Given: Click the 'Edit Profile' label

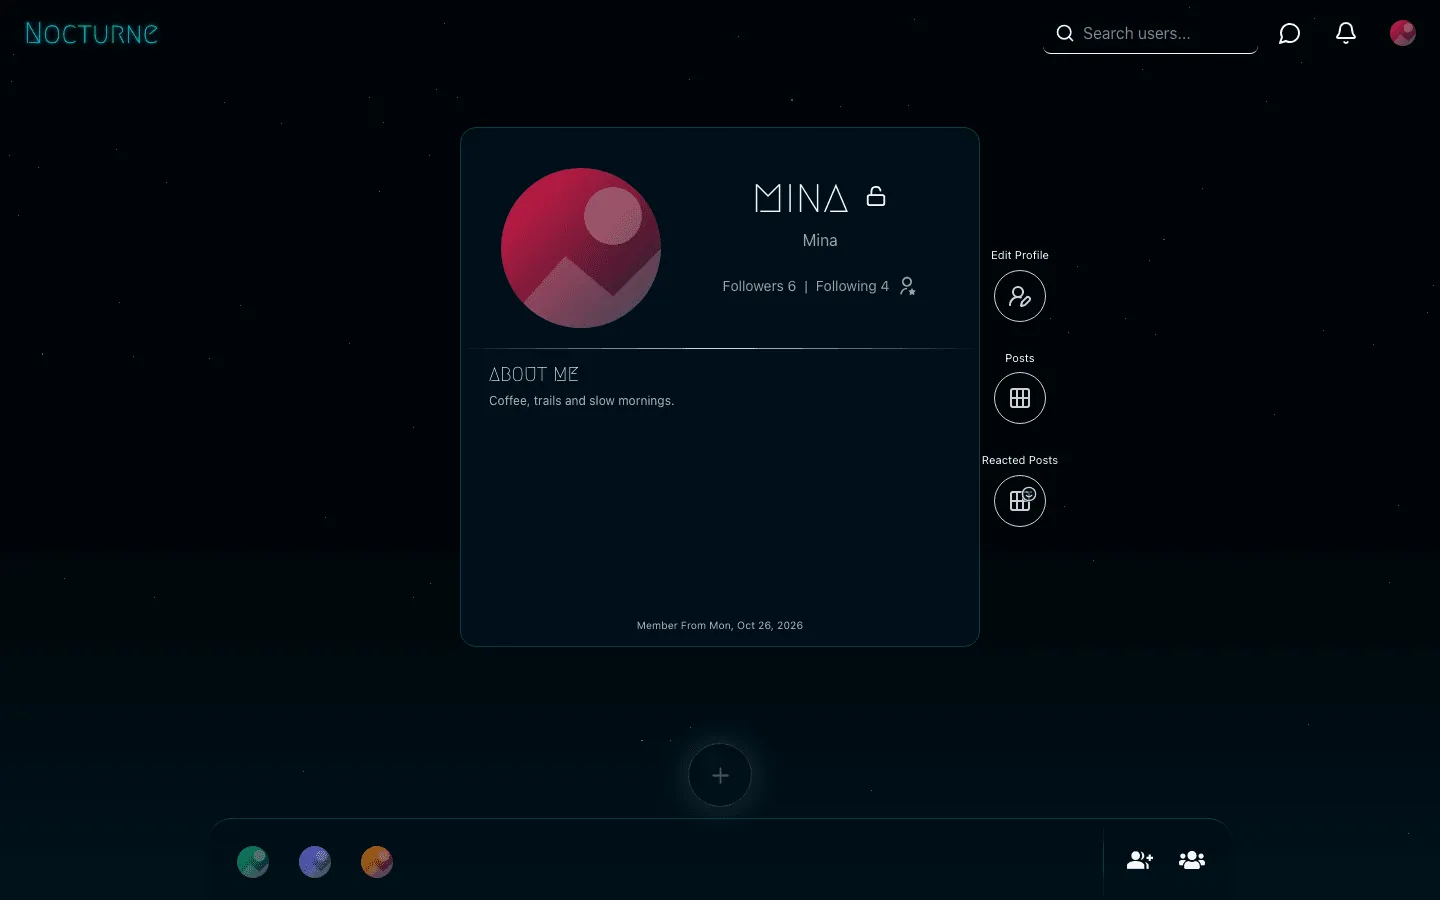Looking at the screenshot, I should pyautogui.click(x=1020, y=255).
